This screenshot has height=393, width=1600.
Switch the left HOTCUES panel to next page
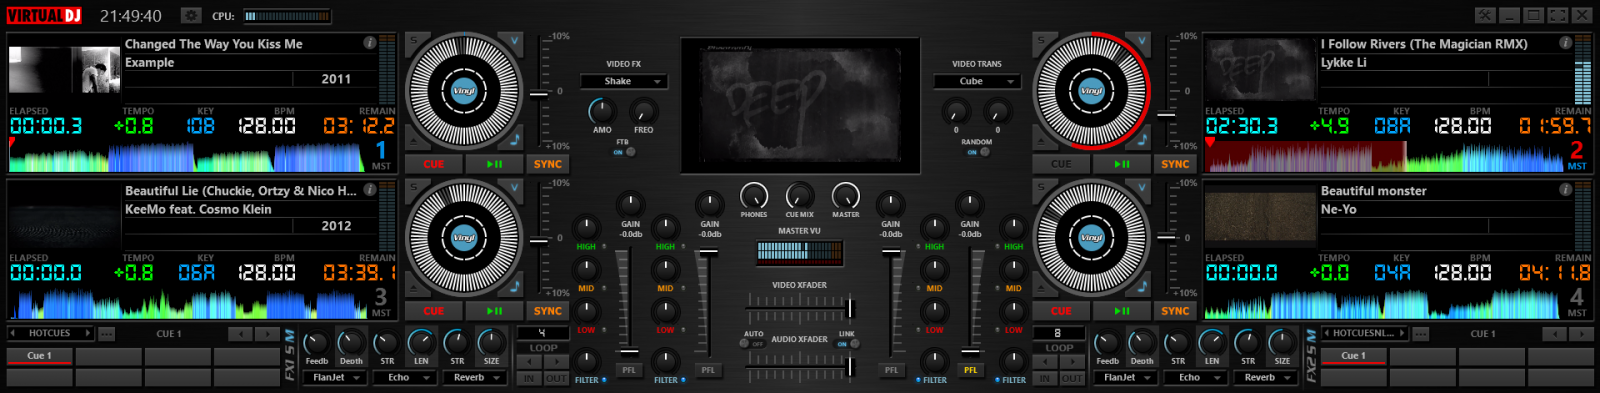coord(88,333)
